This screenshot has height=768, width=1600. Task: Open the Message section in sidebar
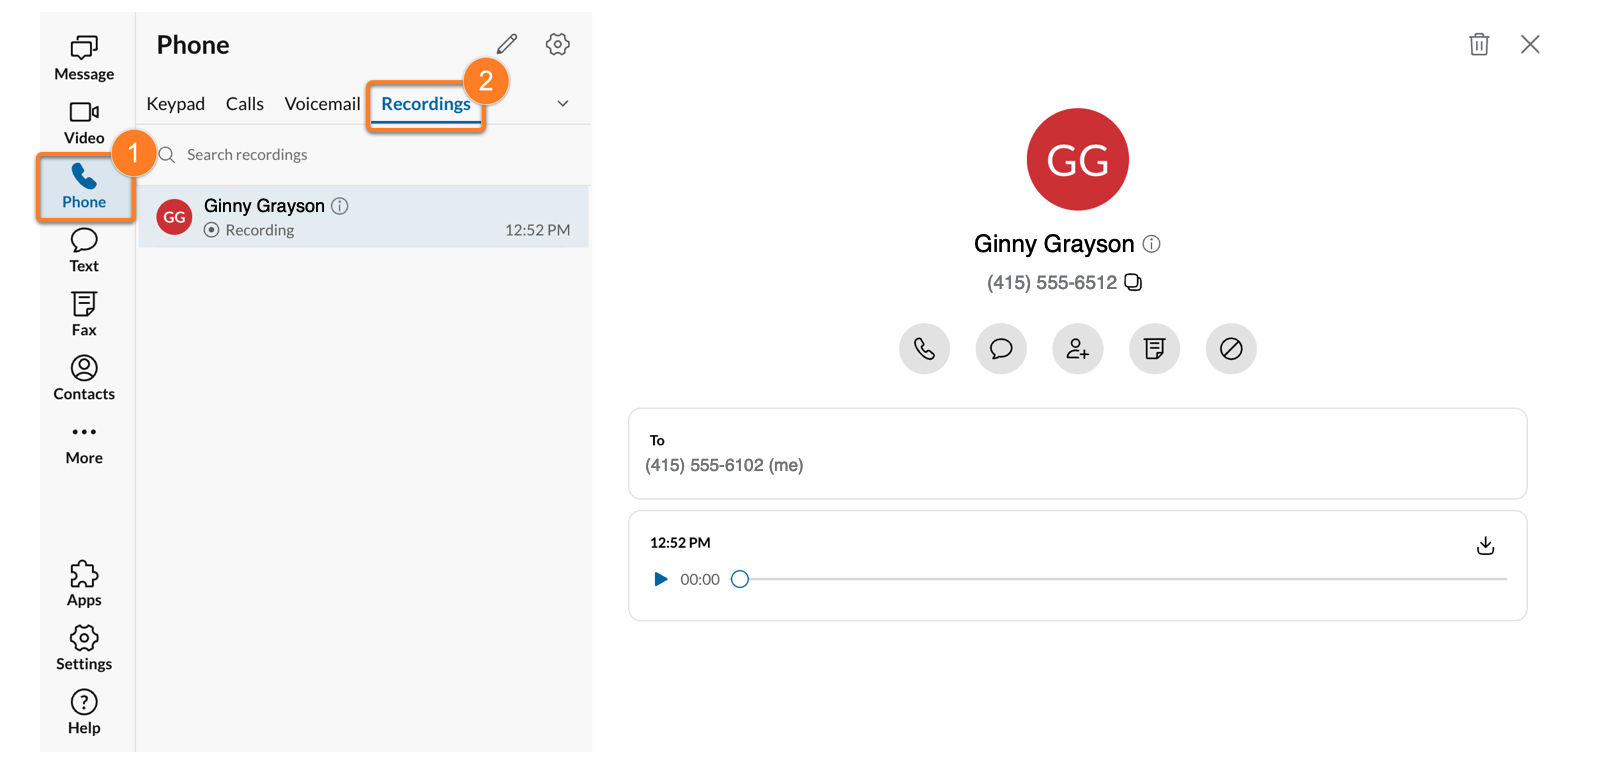coord(84,58)
